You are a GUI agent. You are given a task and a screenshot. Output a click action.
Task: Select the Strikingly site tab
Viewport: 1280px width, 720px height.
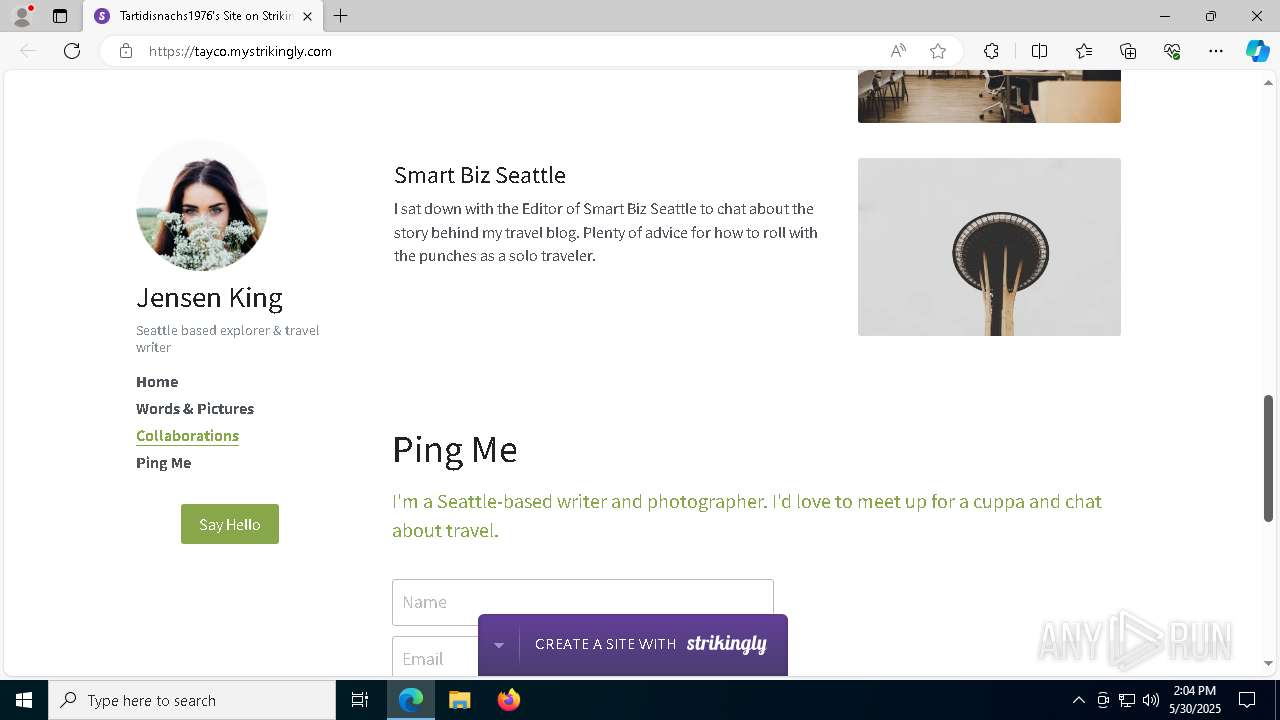click(203, 16)
